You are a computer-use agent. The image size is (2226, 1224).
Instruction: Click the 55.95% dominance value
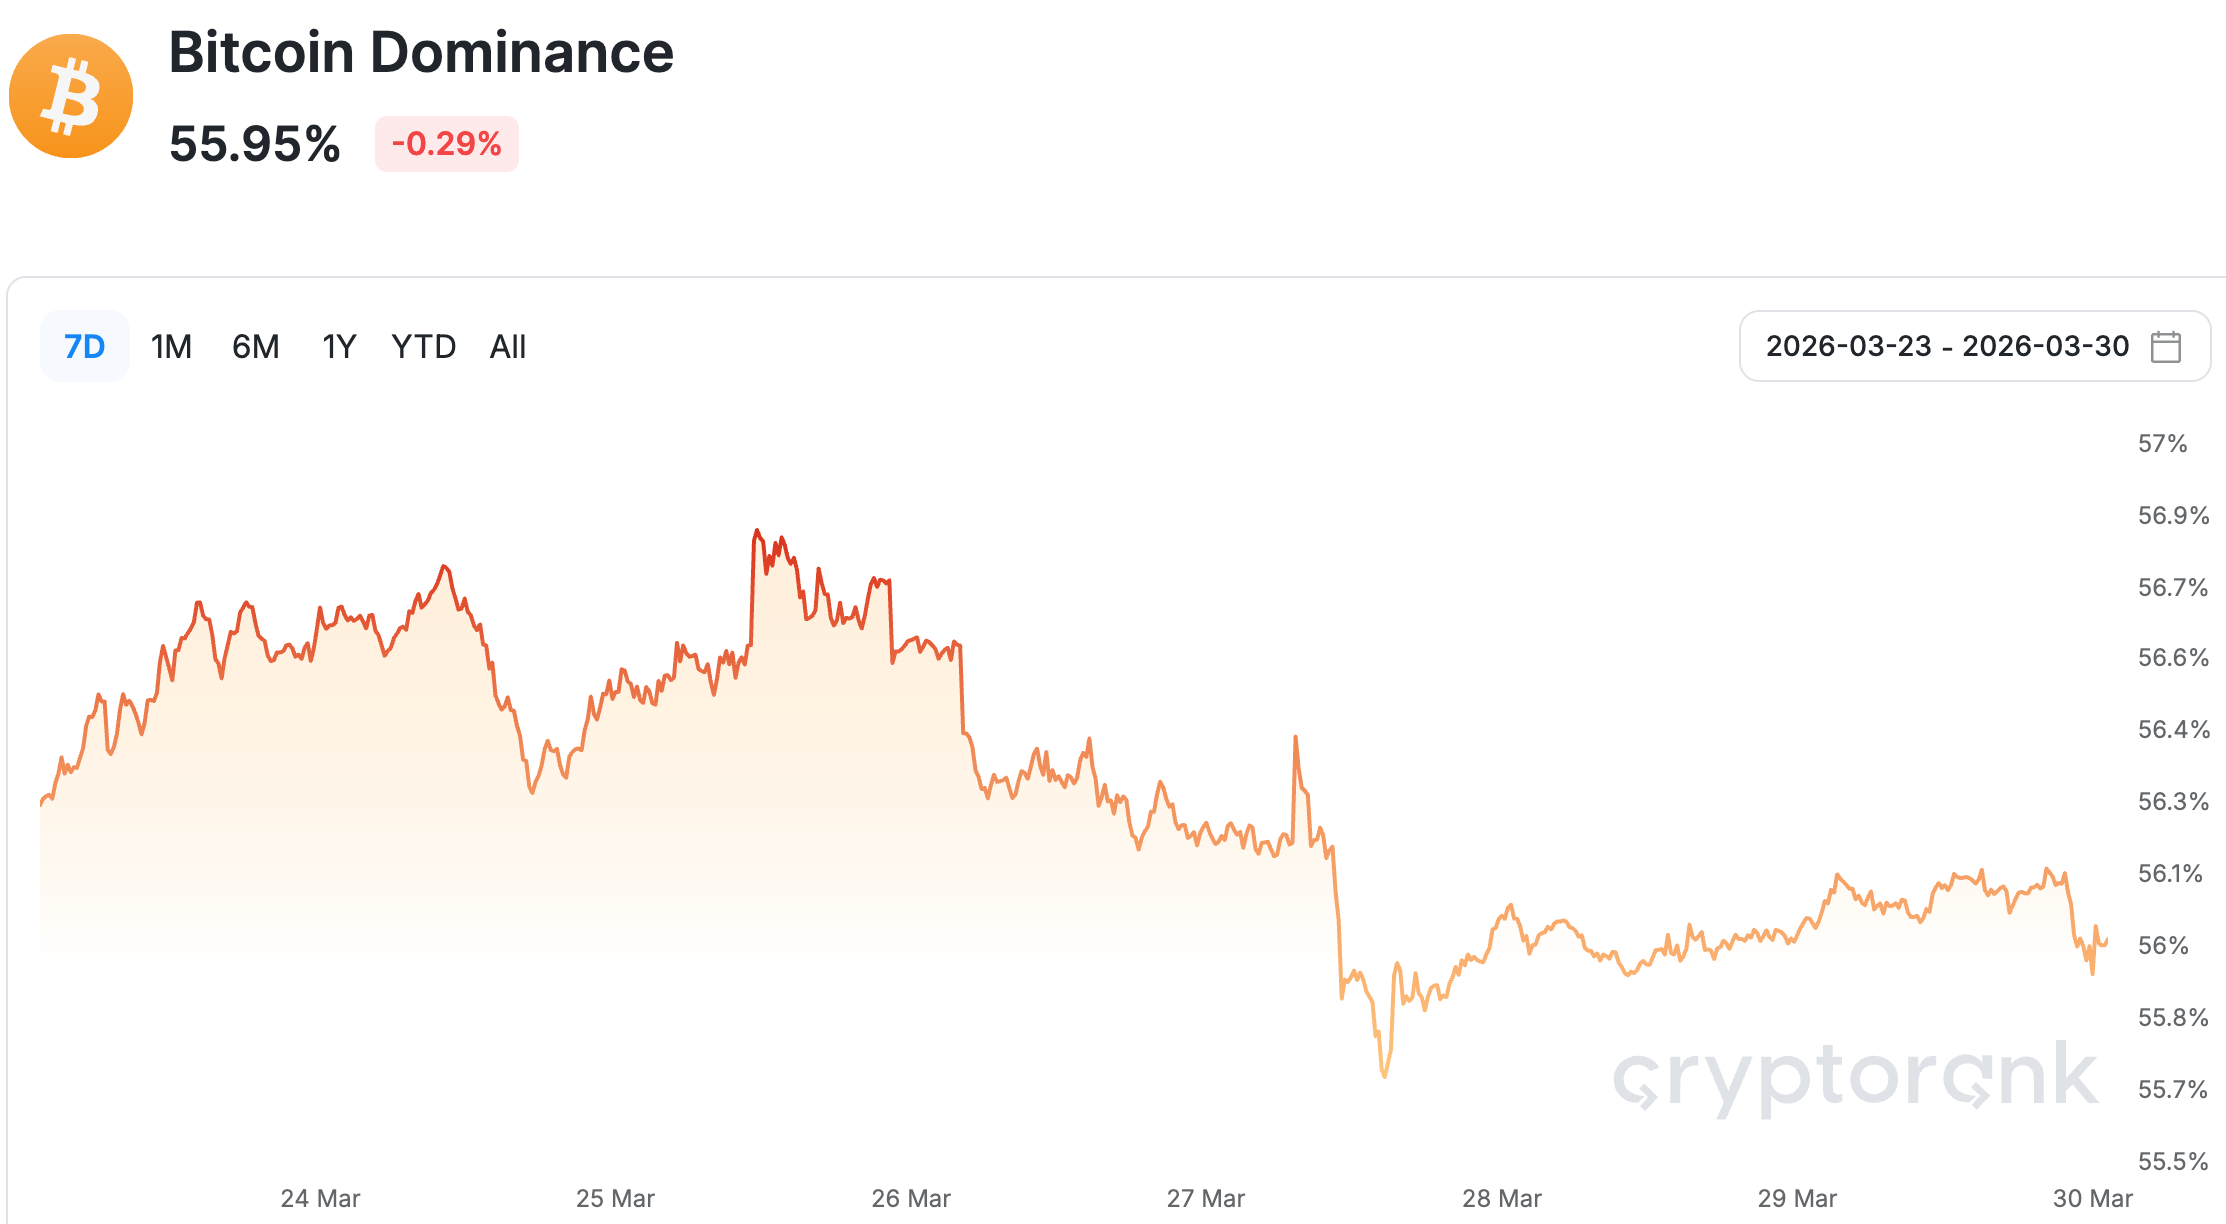(255, 144)
